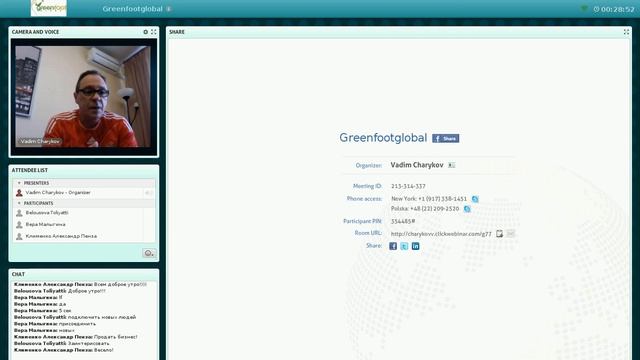Toggle the organizer's audio status icon in attendee row
The image size is (640, 360).
pos(149,193)
